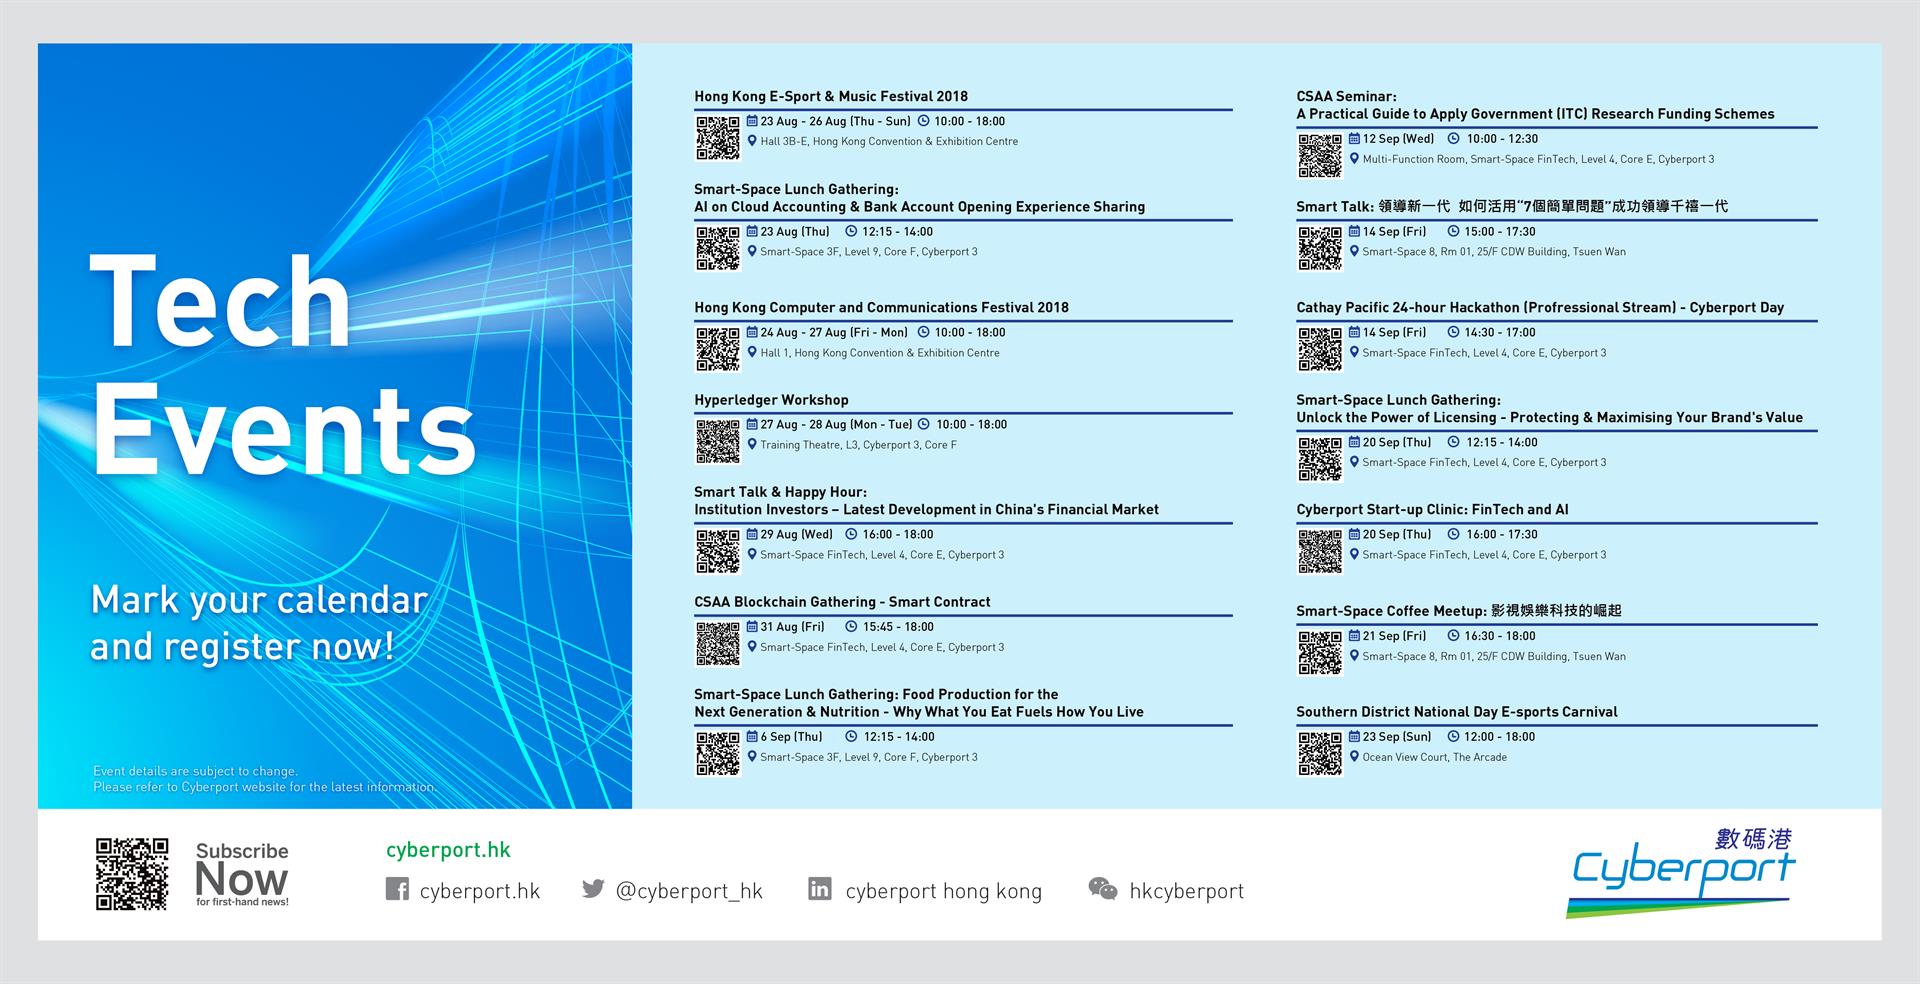
Task: Click the Subscribe Now QR code
Action: (132, 874)
